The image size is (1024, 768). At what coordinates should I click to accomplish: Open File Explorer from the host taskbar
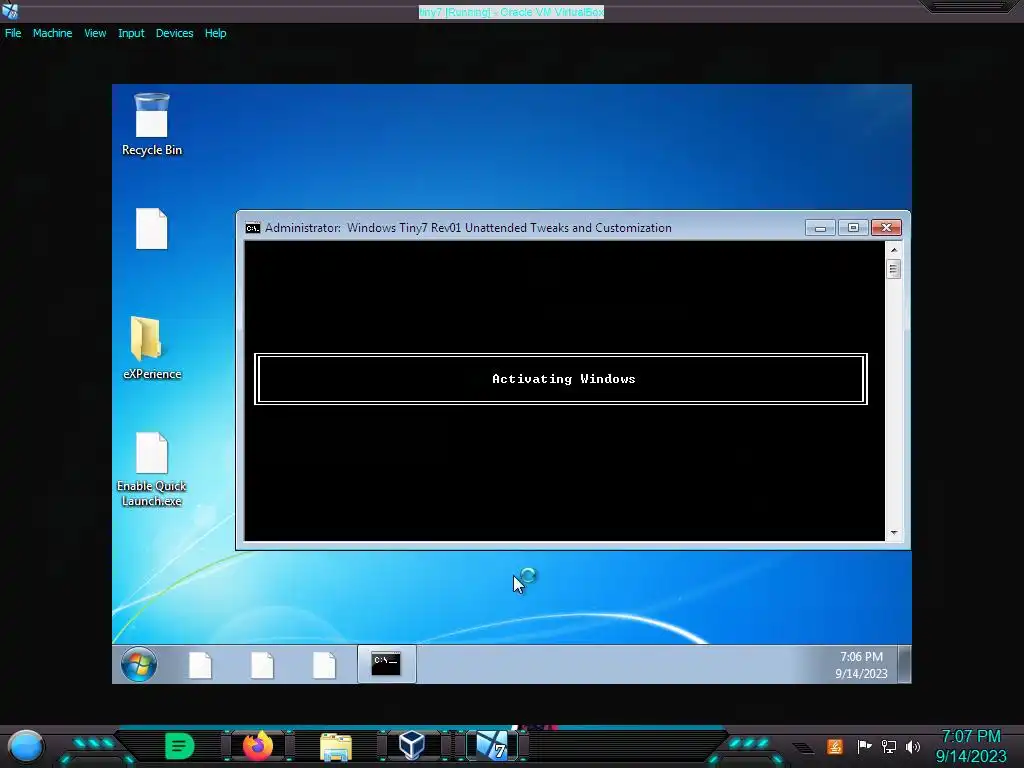(x=336, y=746)
